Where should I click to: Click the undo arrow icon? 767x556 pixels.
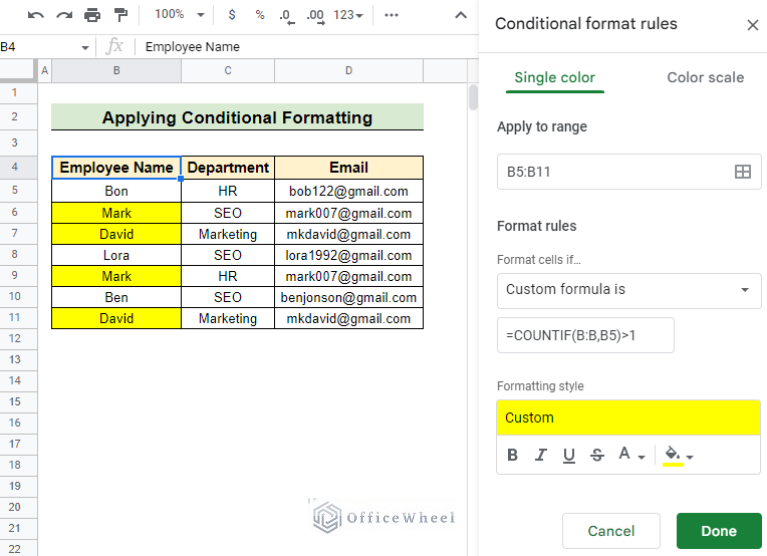(x=36, y=15)
